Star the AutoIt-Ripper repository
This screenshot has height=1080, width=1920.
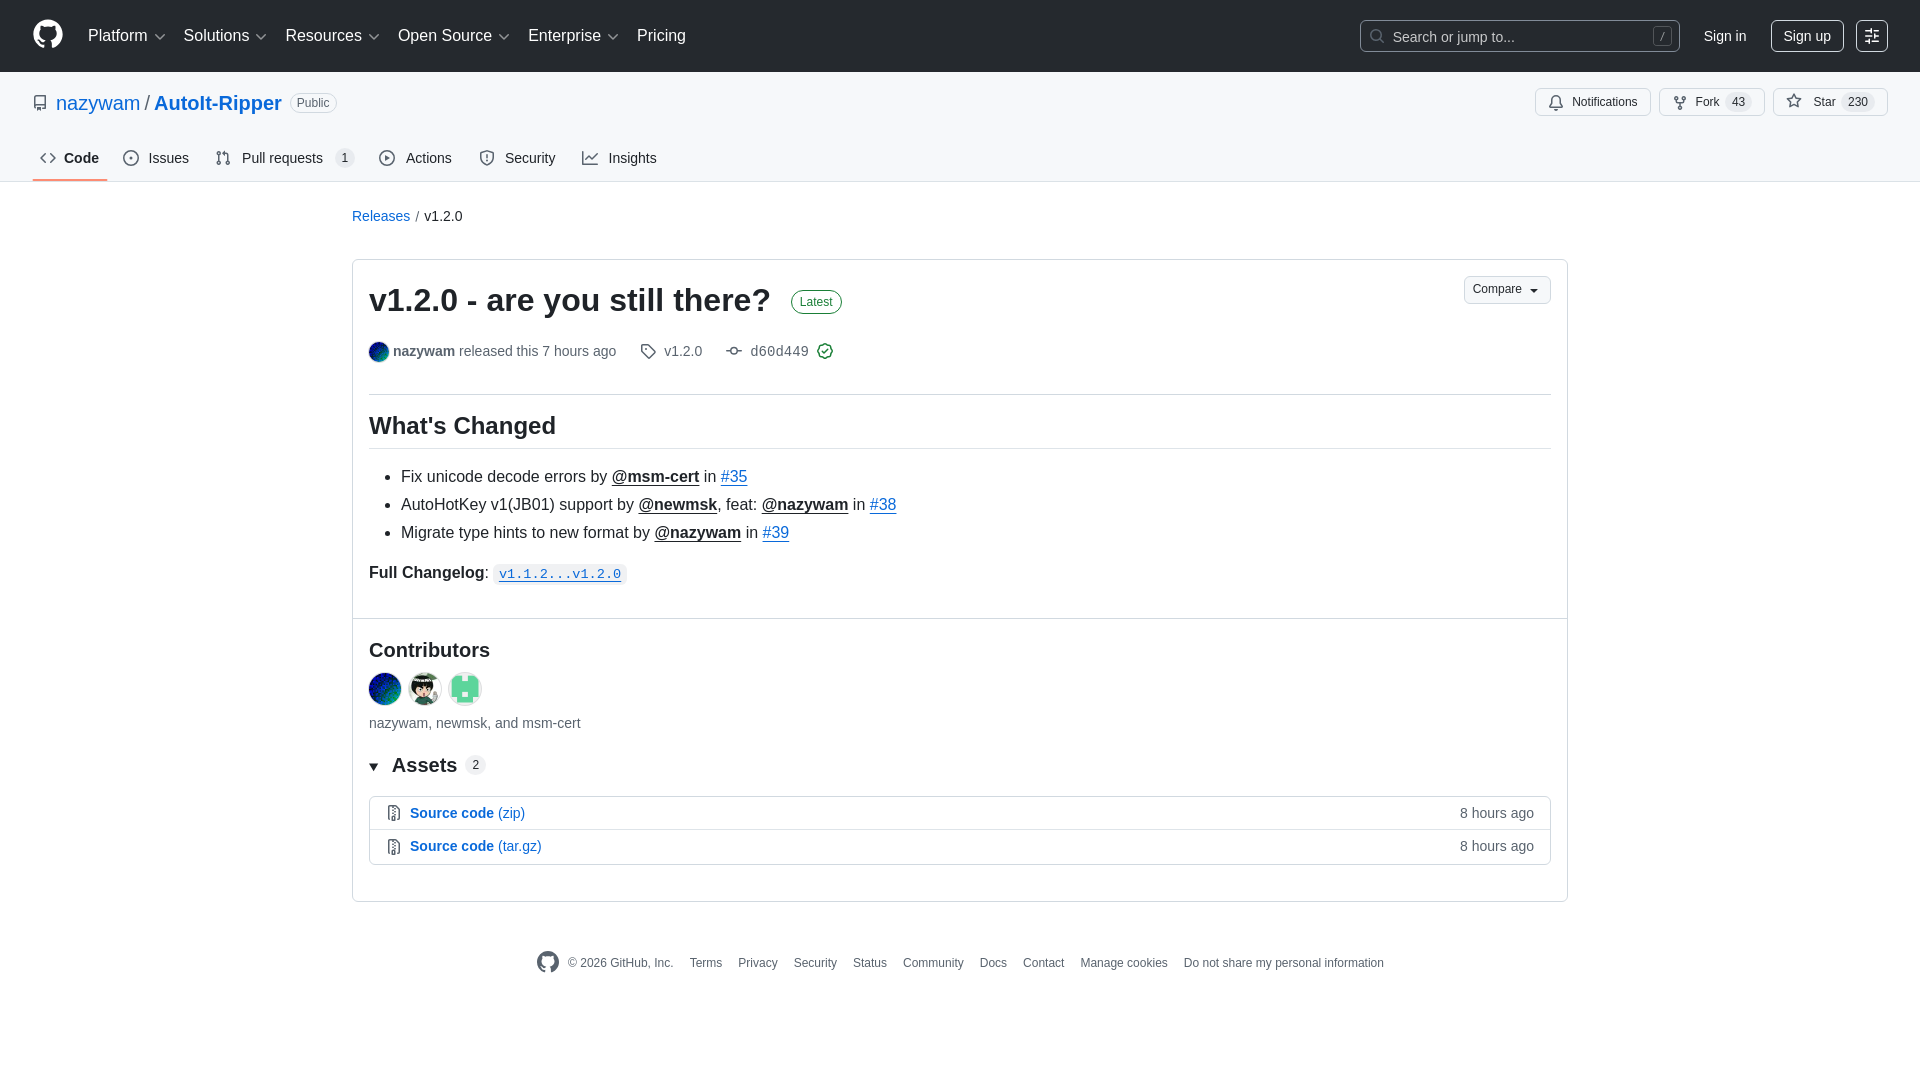[x=1826, y=102]
